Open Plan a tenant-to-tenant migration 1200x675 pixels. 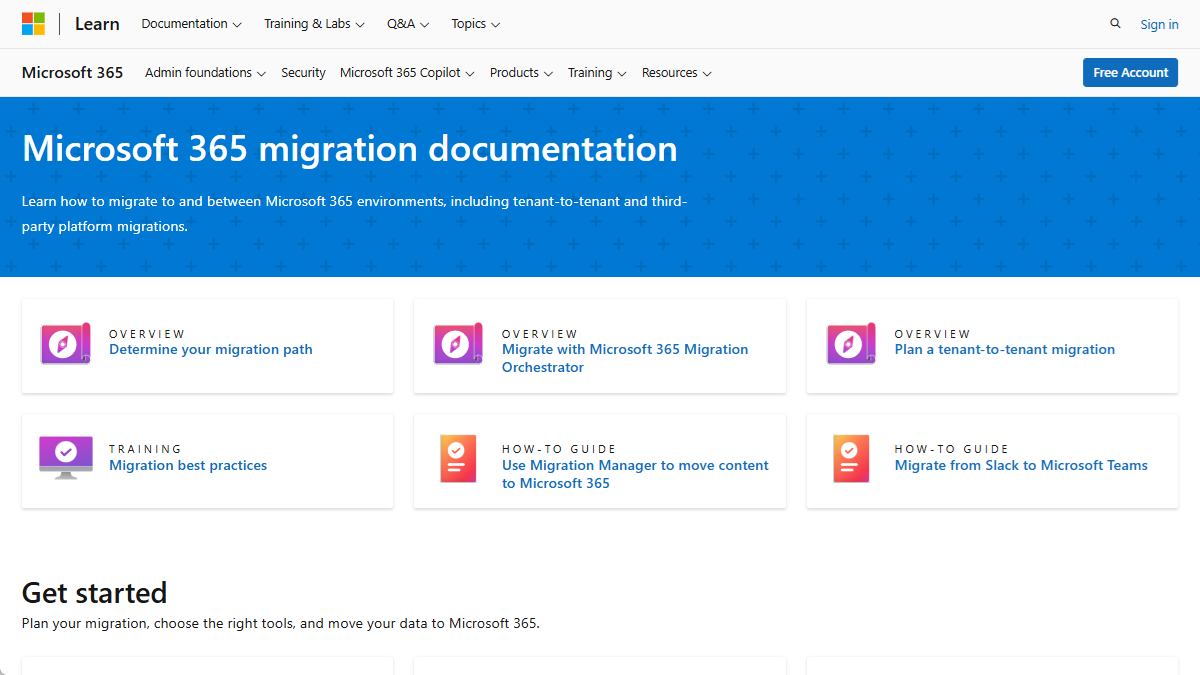point(1005,350)
